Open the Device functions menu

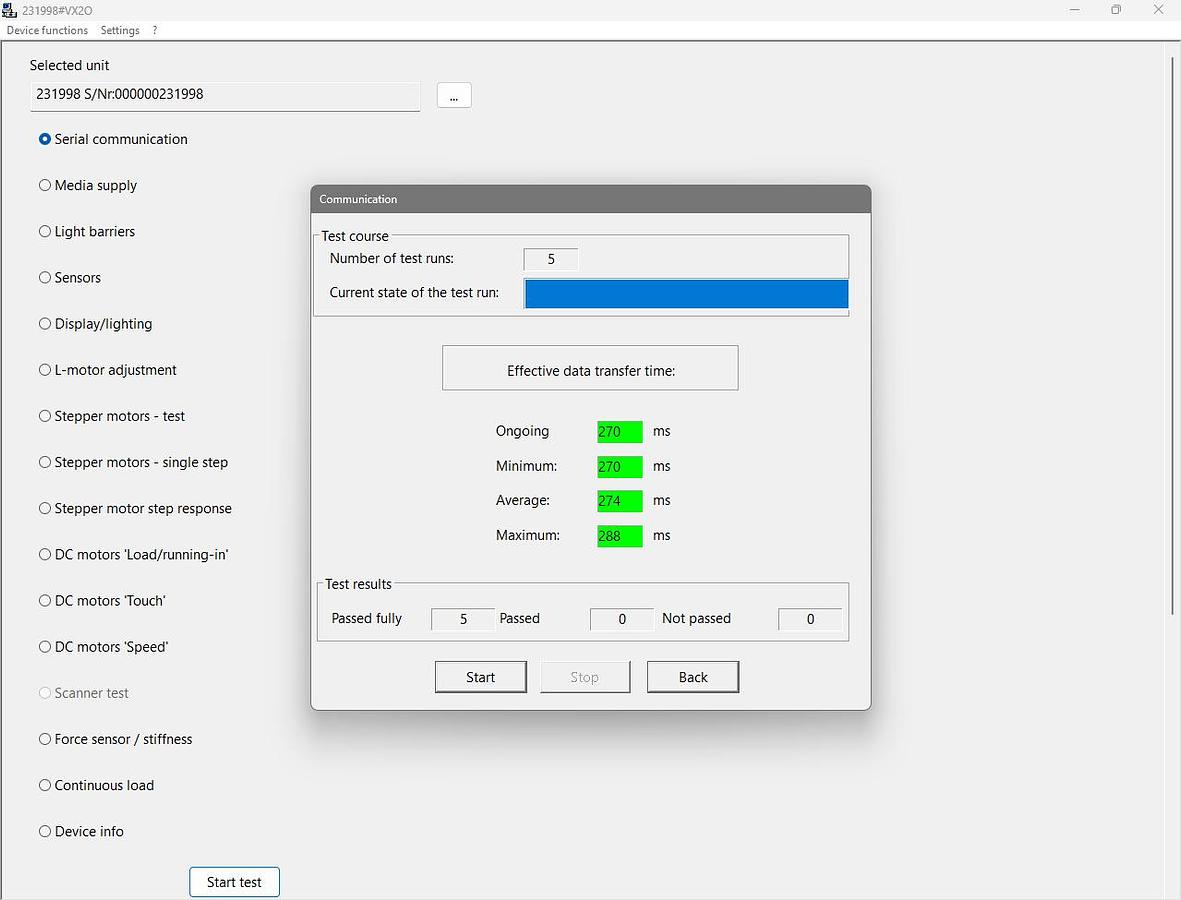(47, 30)
